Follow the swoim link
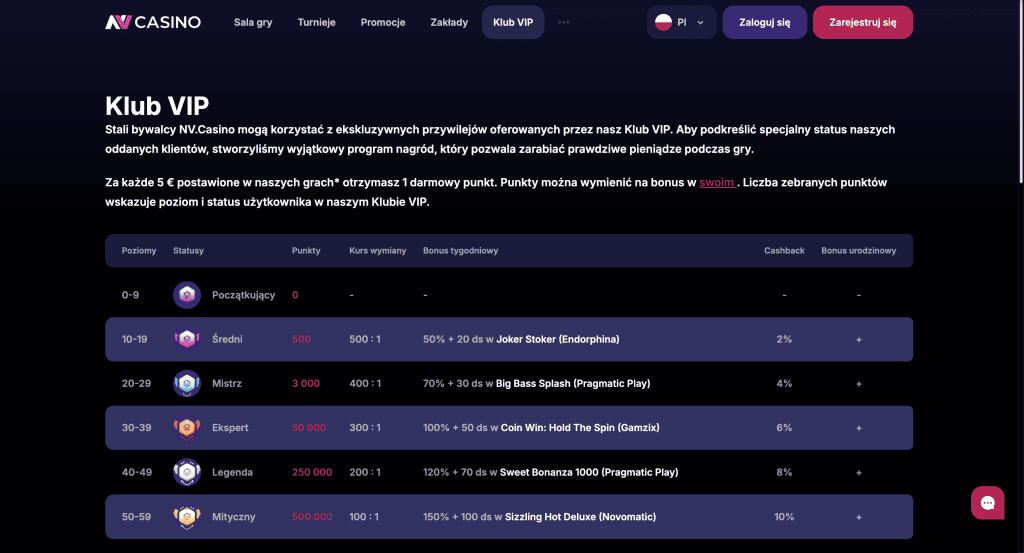 point(716,183)
